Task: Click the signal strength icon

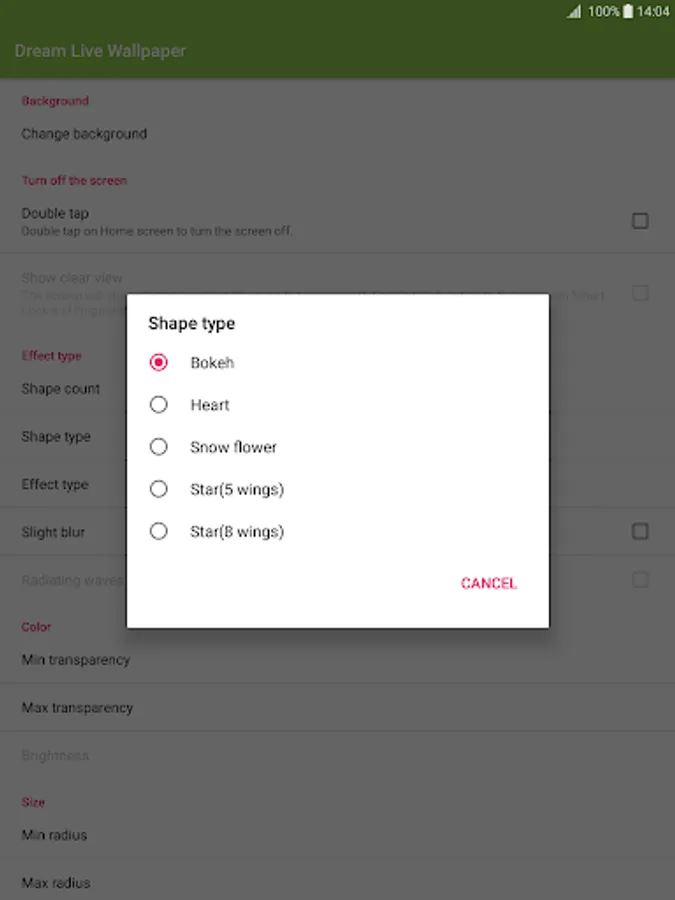Action: [x=574, y=12]
